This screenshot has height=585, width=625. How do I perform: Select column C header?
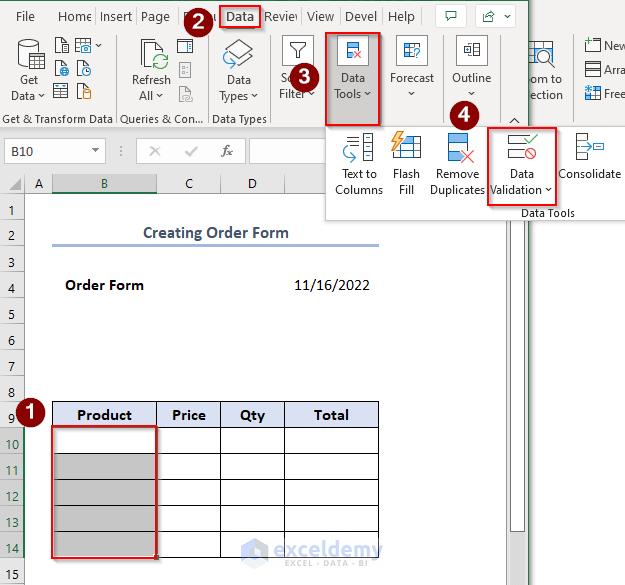coord(189,184)
